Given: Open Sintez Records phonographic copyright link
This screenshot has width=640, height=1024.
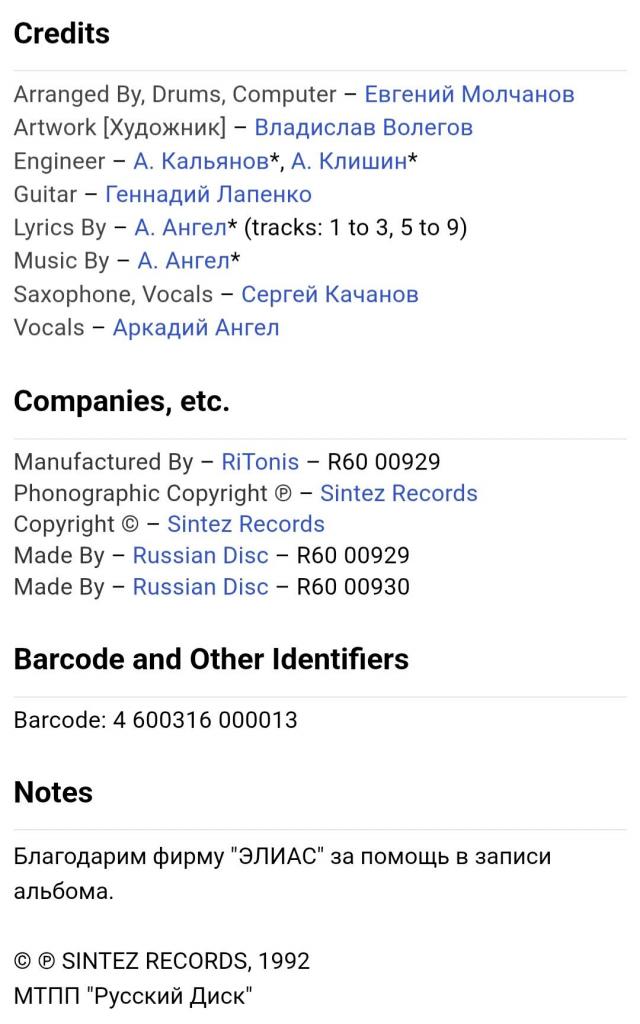Looking at the screenshot, I should point(398,493).
